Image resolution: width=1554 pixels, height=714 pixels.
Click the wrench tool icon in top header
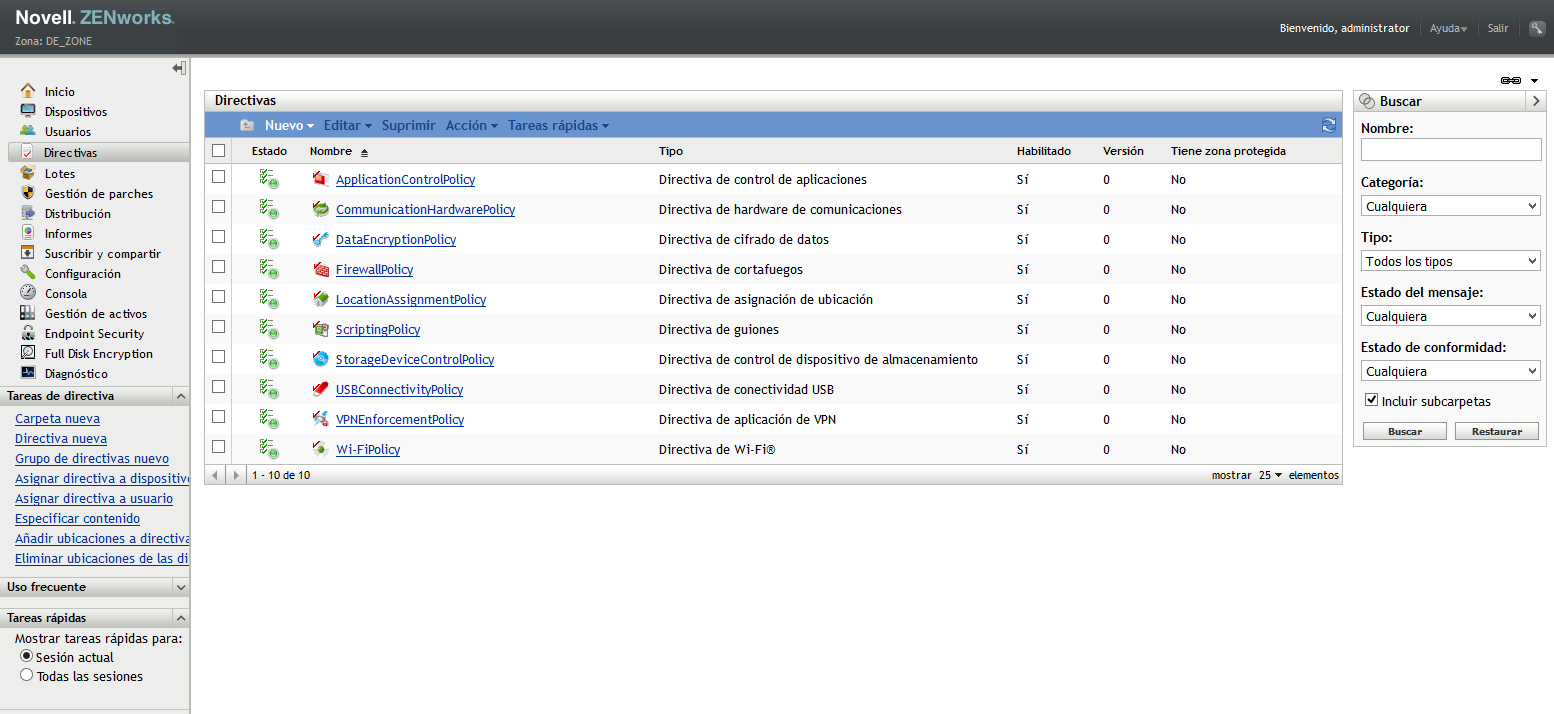pyautogui.click(x=1537, y=28)
